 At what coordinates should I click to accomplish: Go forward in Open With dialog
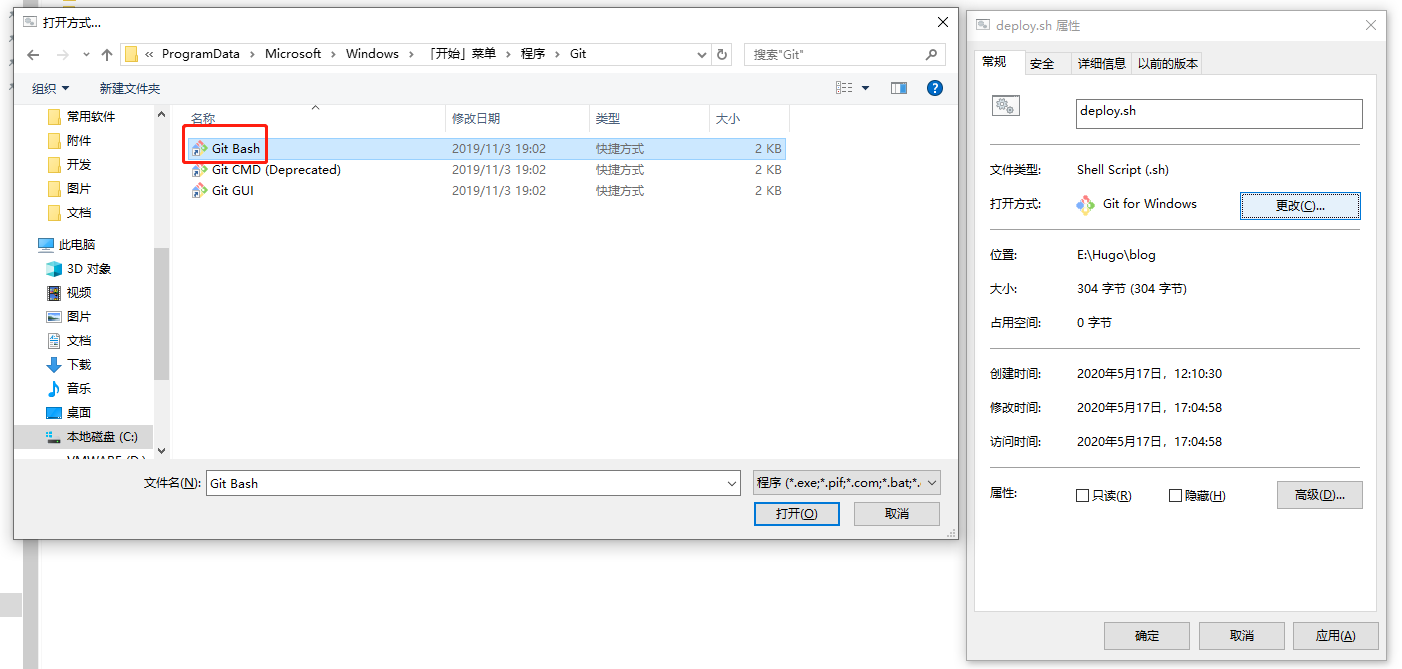pyautogui.click(x=62, y=54)
